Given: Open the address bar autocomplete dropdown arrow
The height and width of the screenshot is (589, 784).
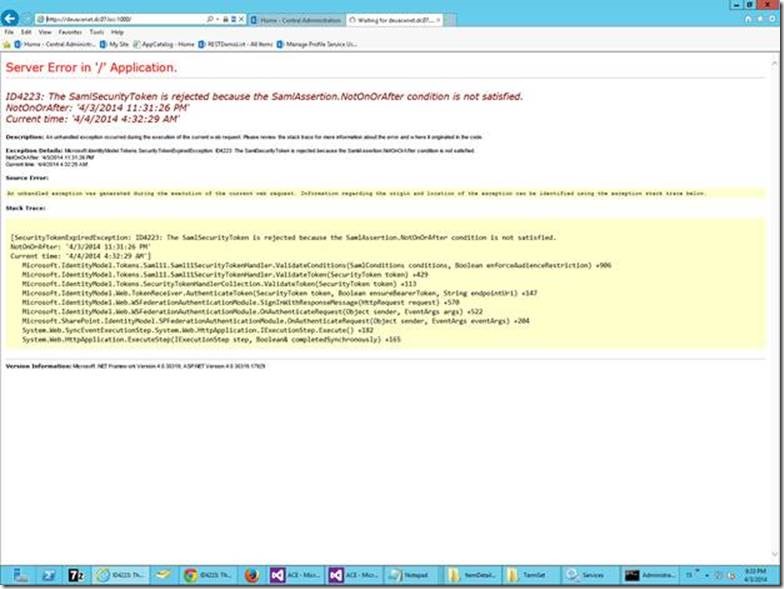Looking at the screenshot, I should (x=218, y=19).
